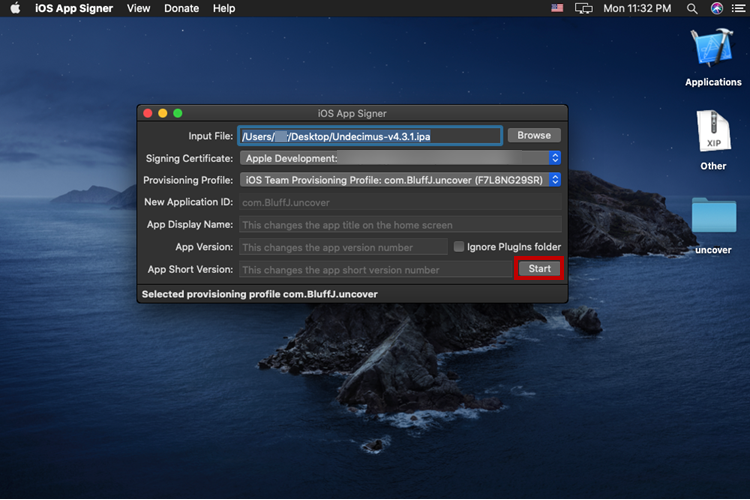
Task: Open the Applications desktop icon
Action: pos(713,57)
